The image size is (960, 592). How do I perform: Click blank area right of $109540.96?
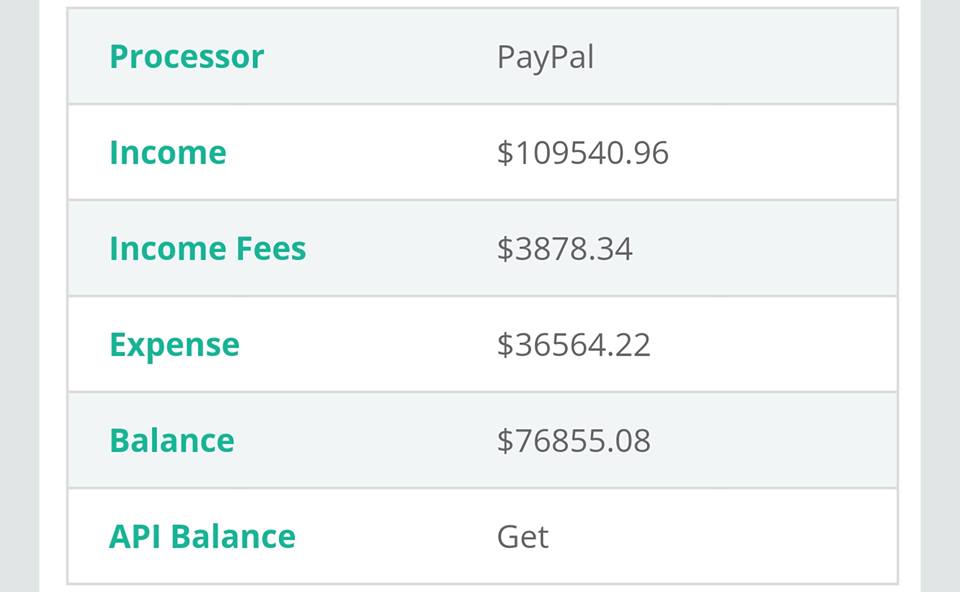[790, 153]
